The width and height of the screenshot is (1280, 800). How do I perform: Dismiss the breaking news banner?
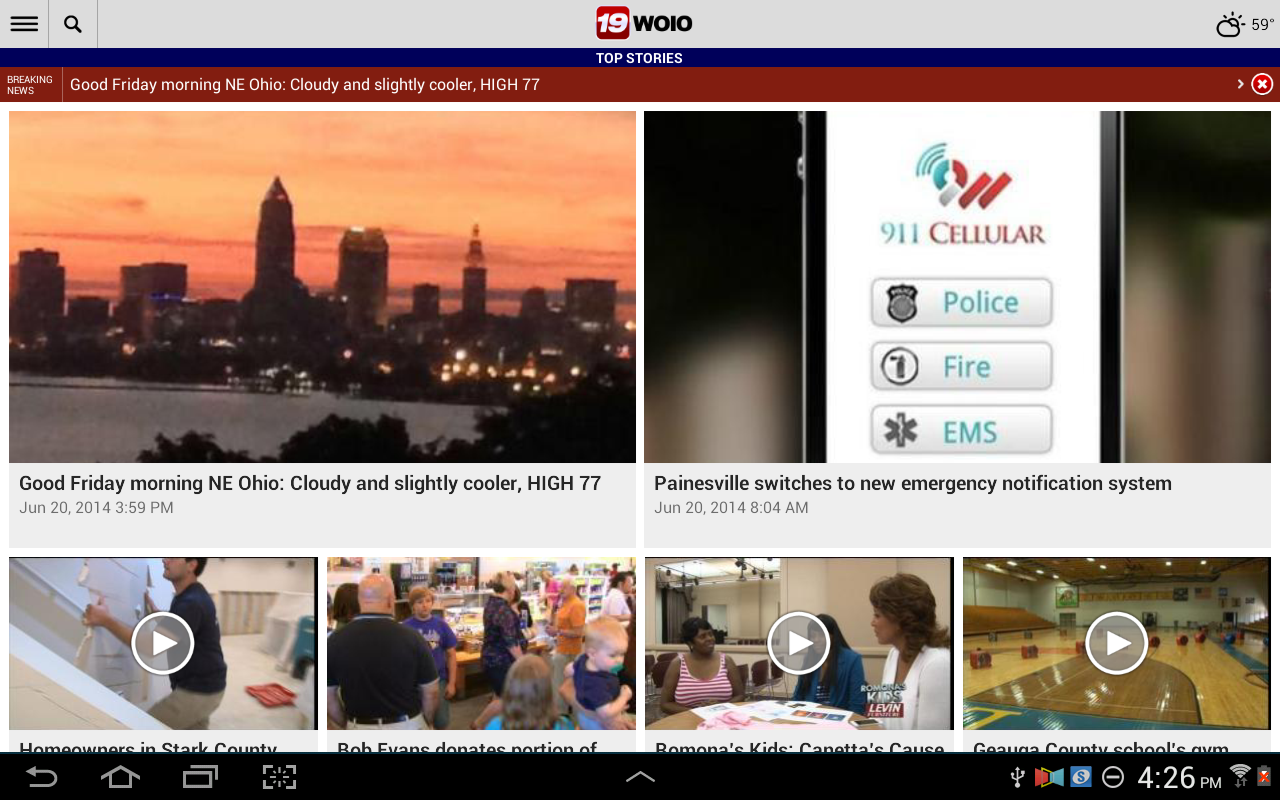pyautogui.click(x=1260, y=83)
